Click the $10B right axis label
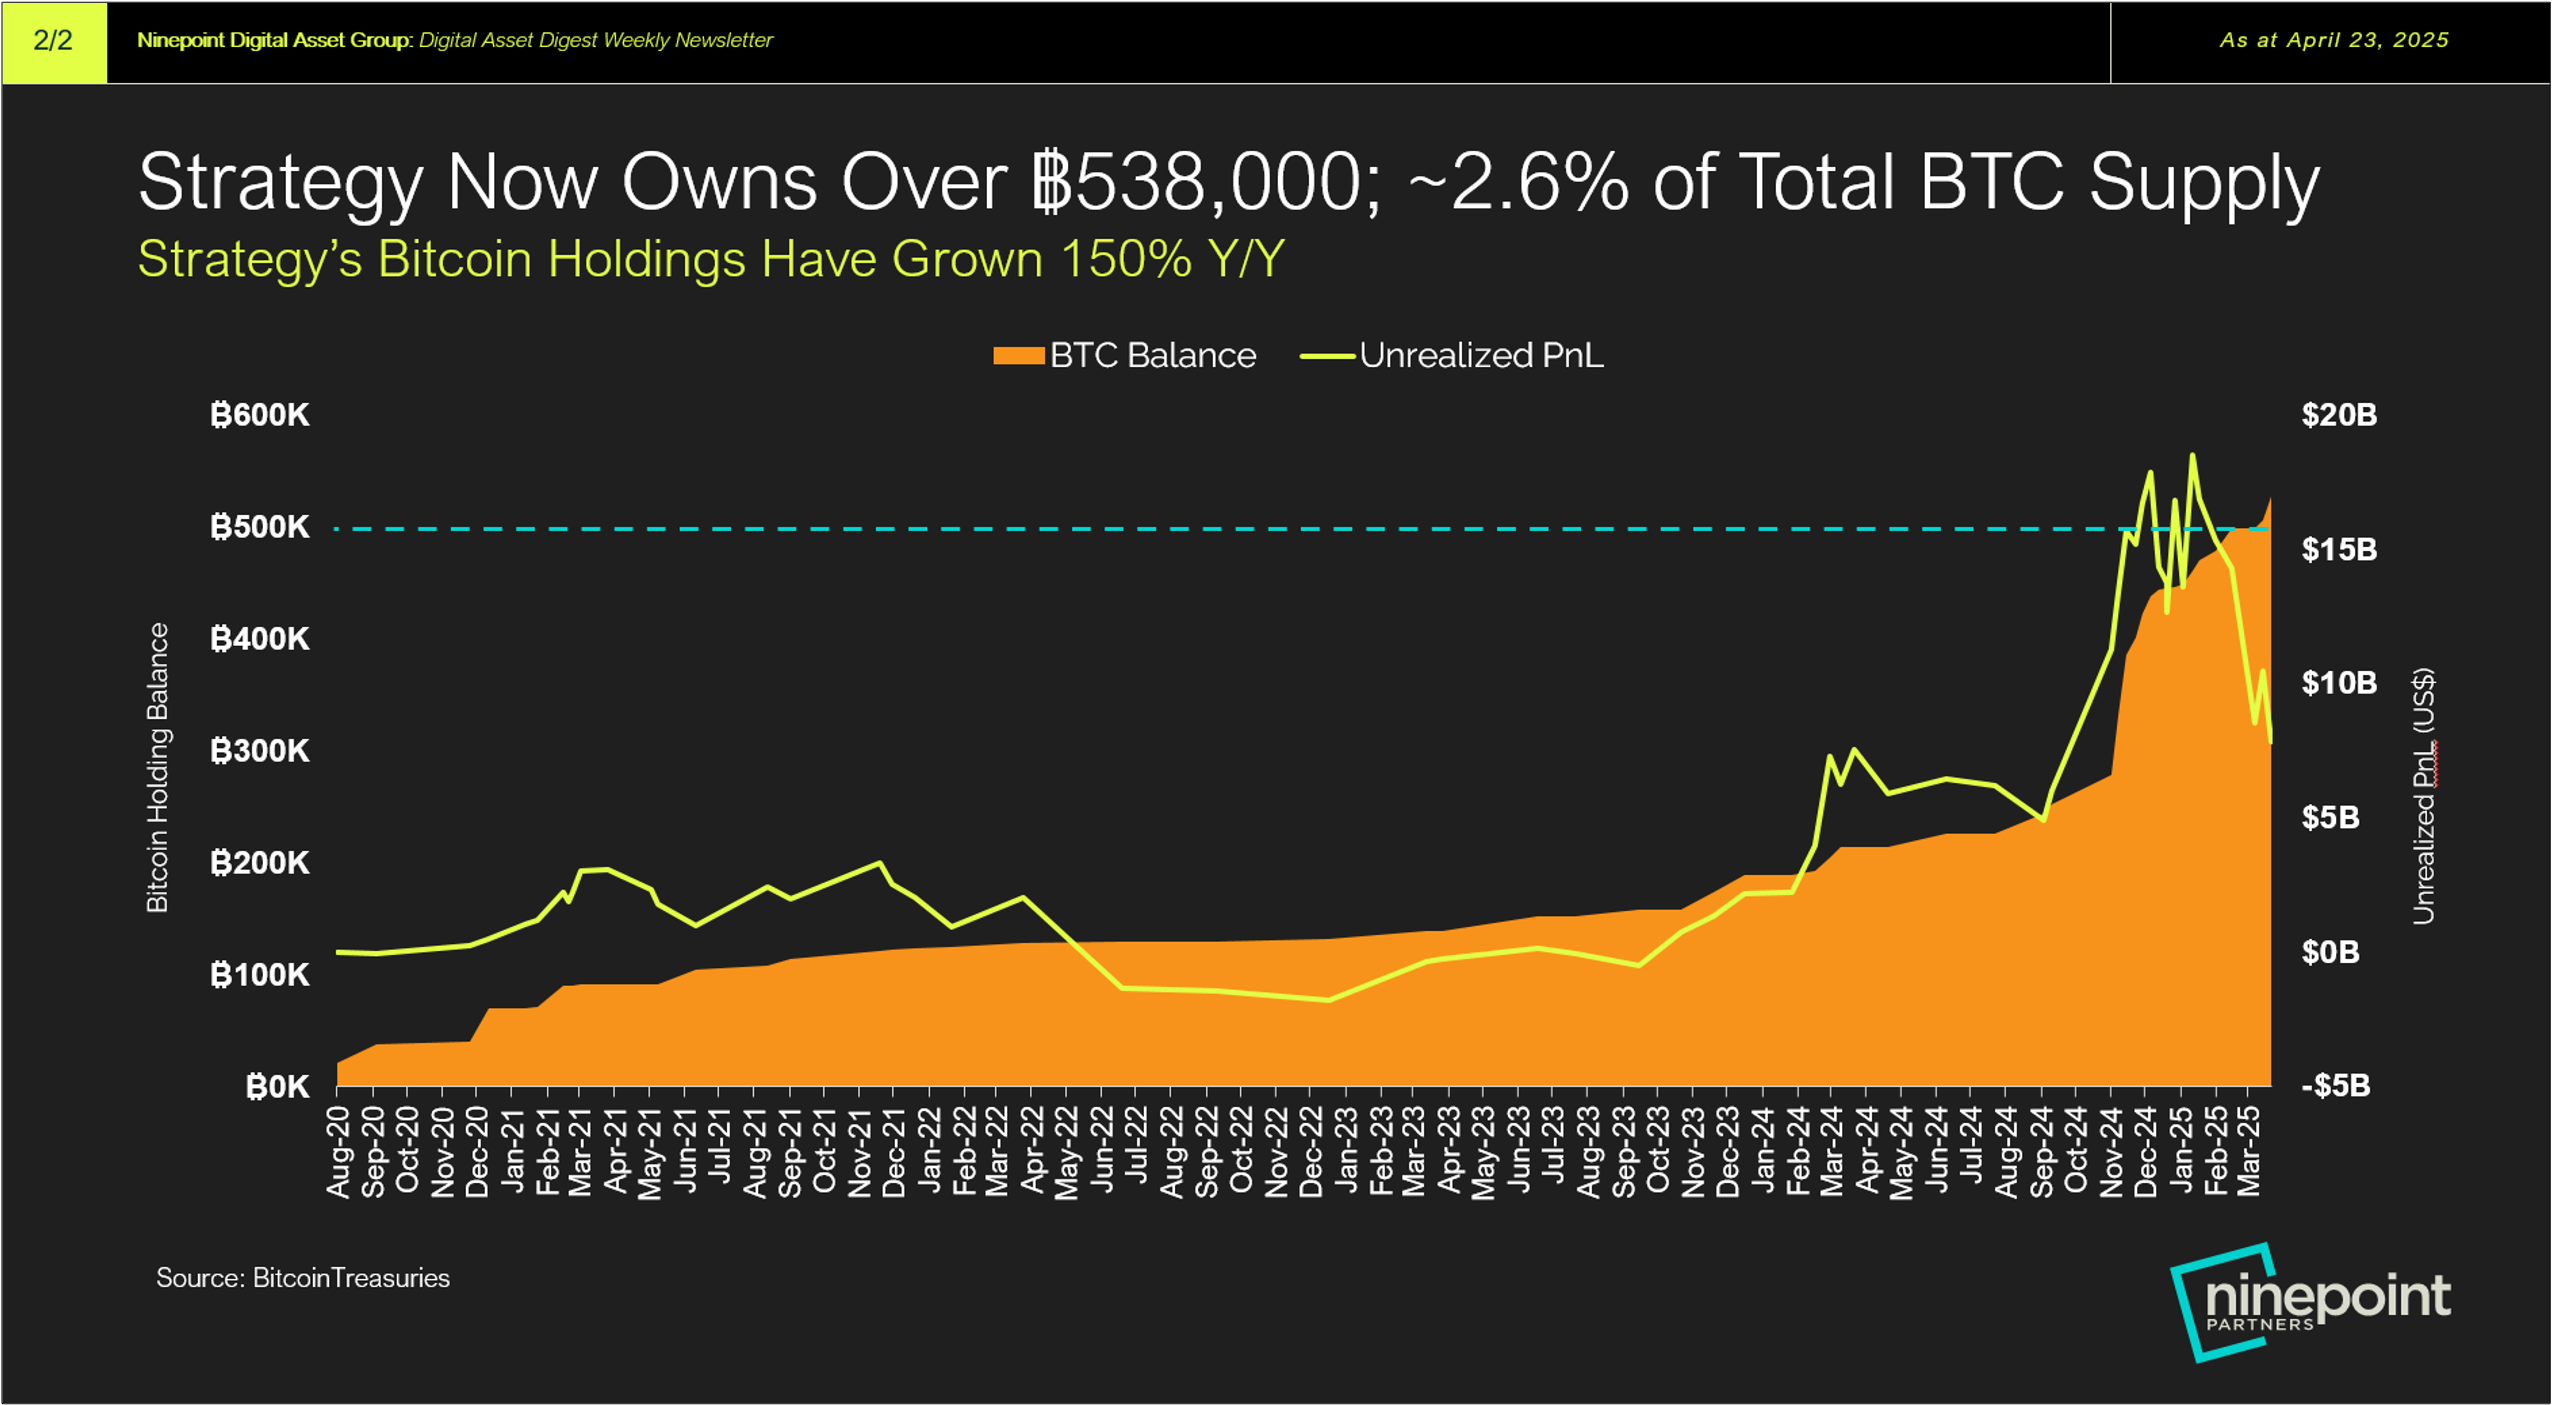 (x=2339, y=683)
